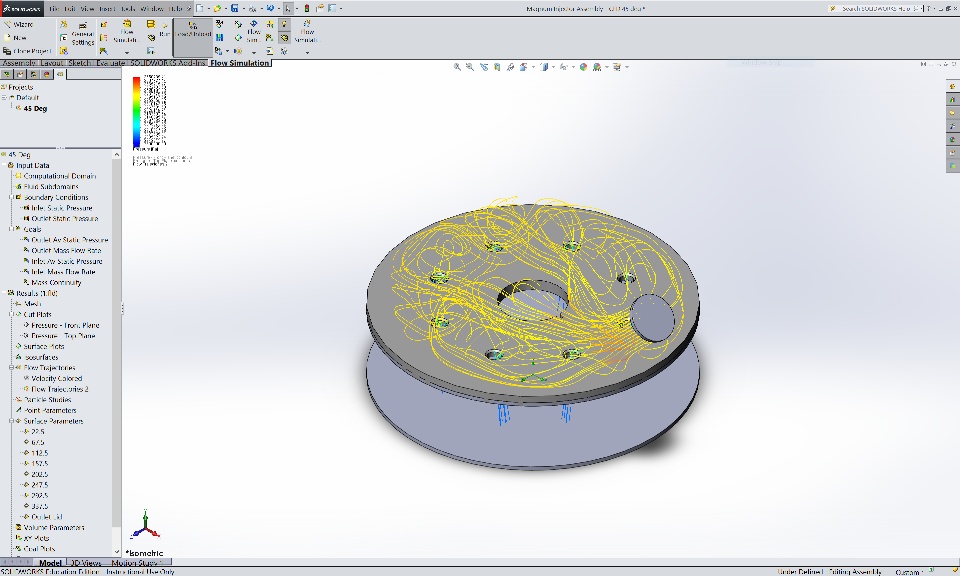The width and height of the screenshot is (960, 576).
Task: Switch to the SOLIDWORKS Add-Ins tab
Action: tap(167, 63)
